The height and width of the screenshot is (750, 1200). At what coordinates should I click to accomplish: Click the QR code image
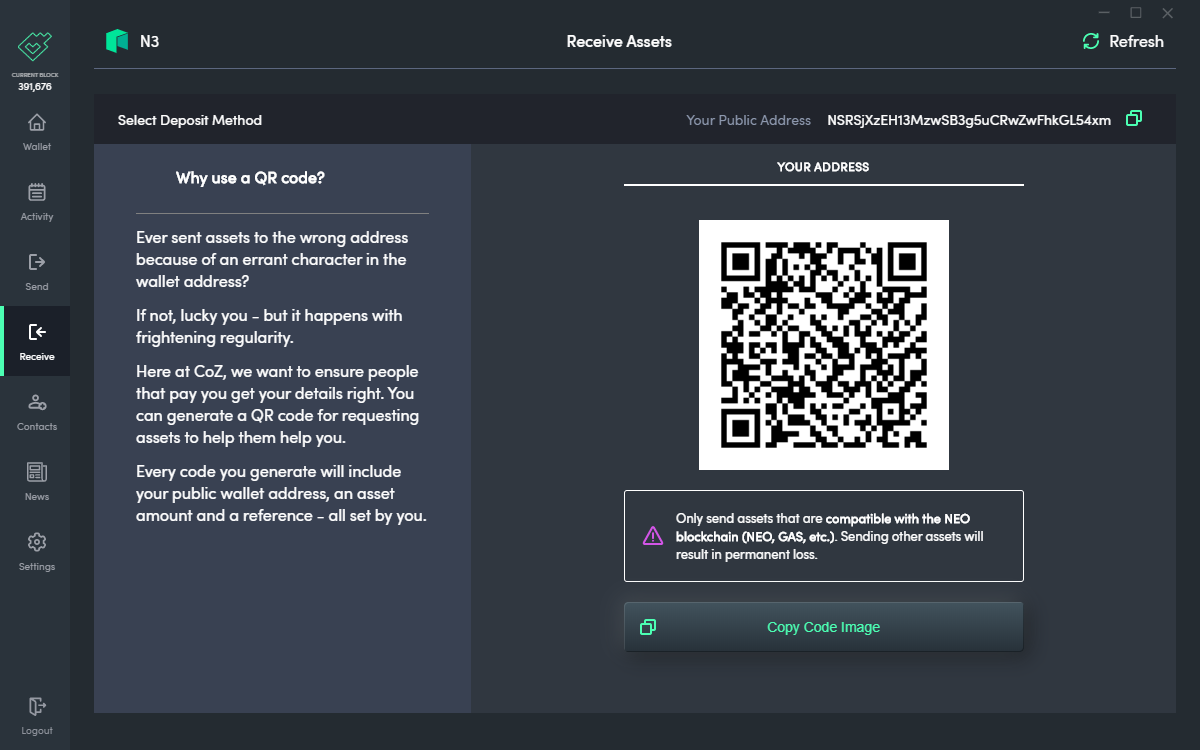823,344
